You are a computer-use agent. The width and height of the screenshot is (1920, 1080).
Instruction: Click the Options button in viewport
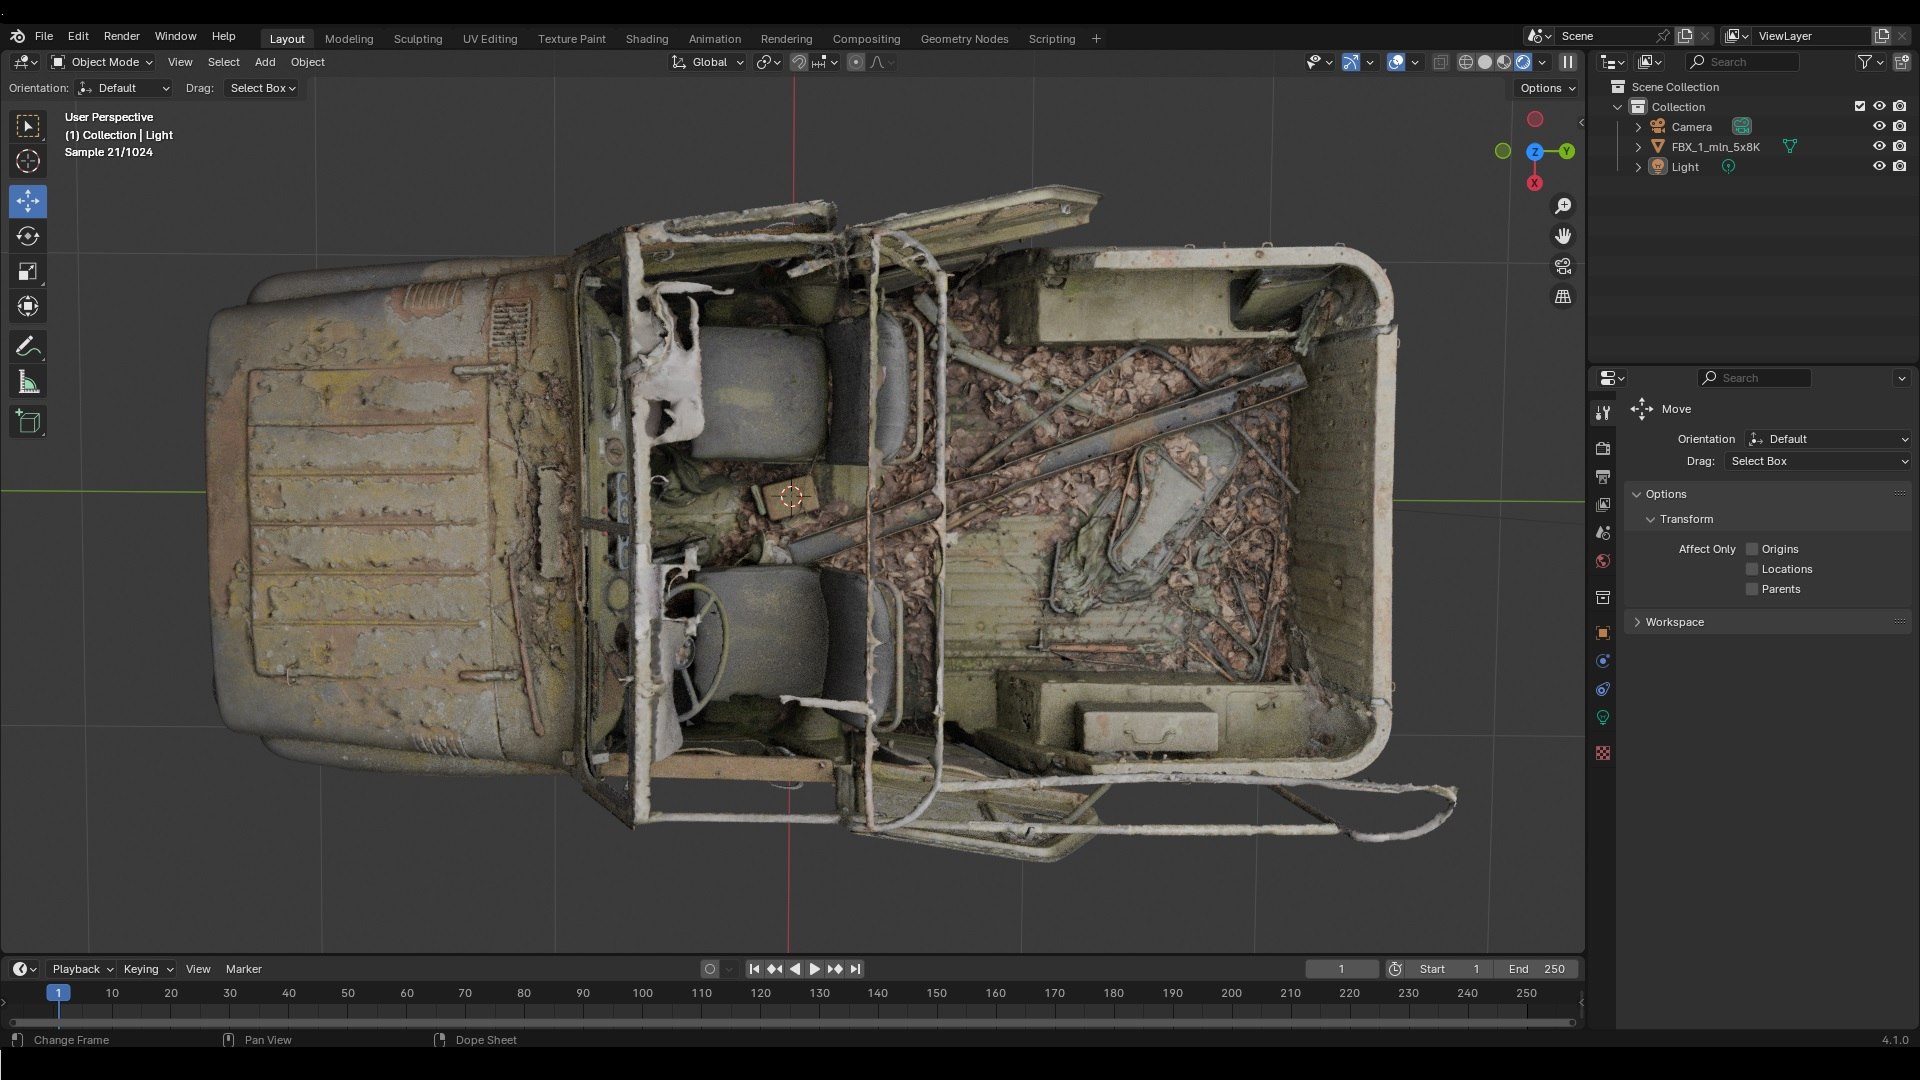tap(1547, 88)
